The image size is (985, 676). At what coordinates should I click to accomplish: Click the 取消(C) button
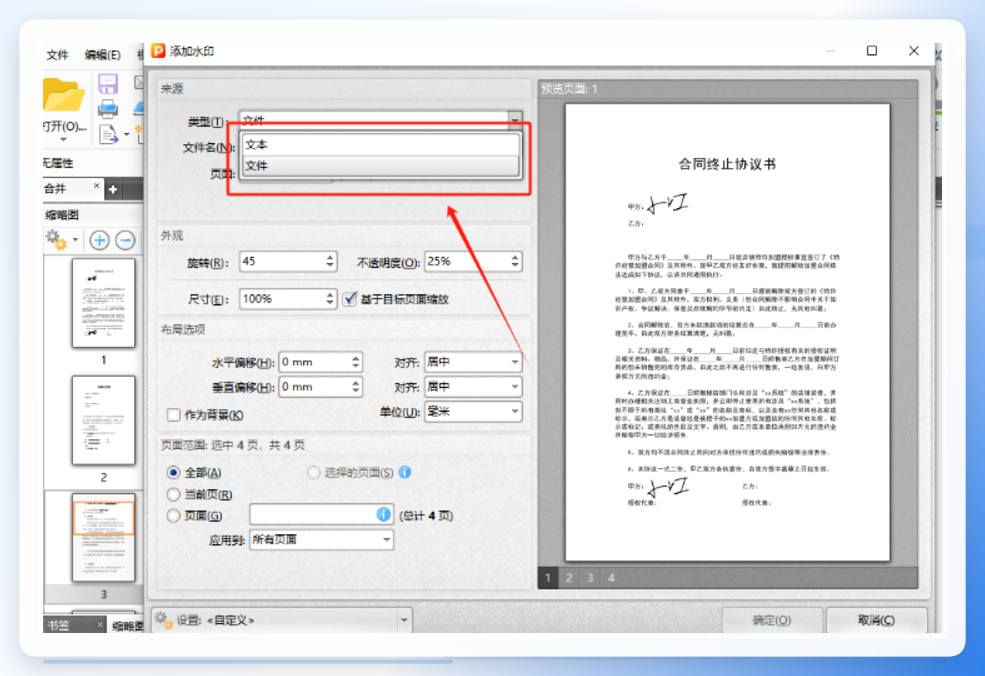tap(876, 620)
